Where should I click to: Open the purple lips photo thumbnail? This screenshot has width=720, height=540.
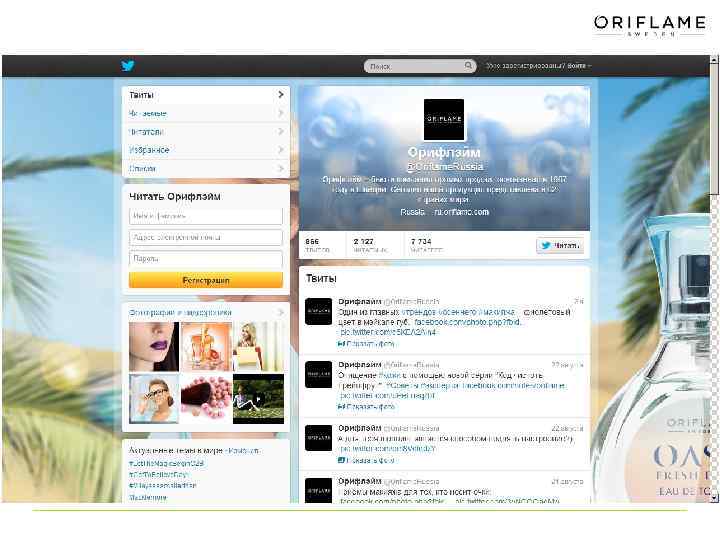pyautogui.click(x=154, y=347)
